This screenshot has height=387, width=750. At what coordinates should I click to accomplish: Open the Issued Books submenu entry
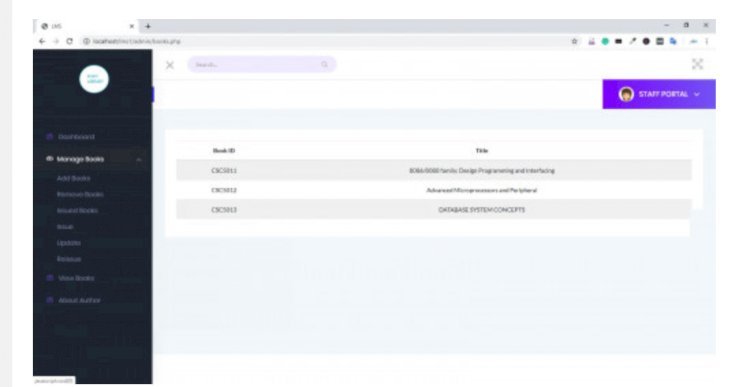tap(77, 210)
